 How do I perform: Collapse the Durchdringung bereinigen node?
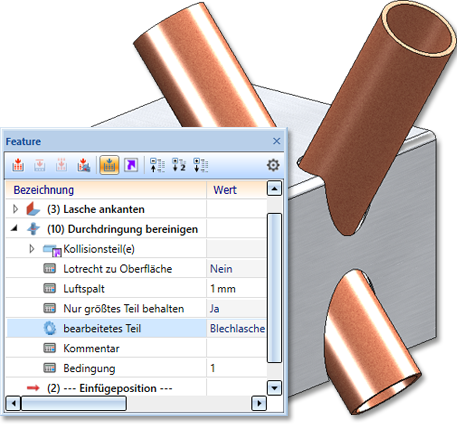(x=14, y=229)
